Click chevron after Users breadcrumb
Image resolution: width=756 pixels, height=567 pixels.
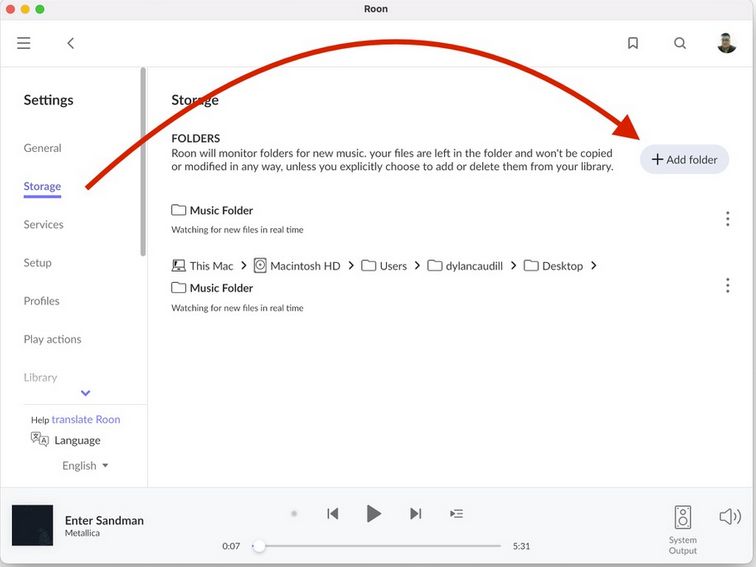417,266
